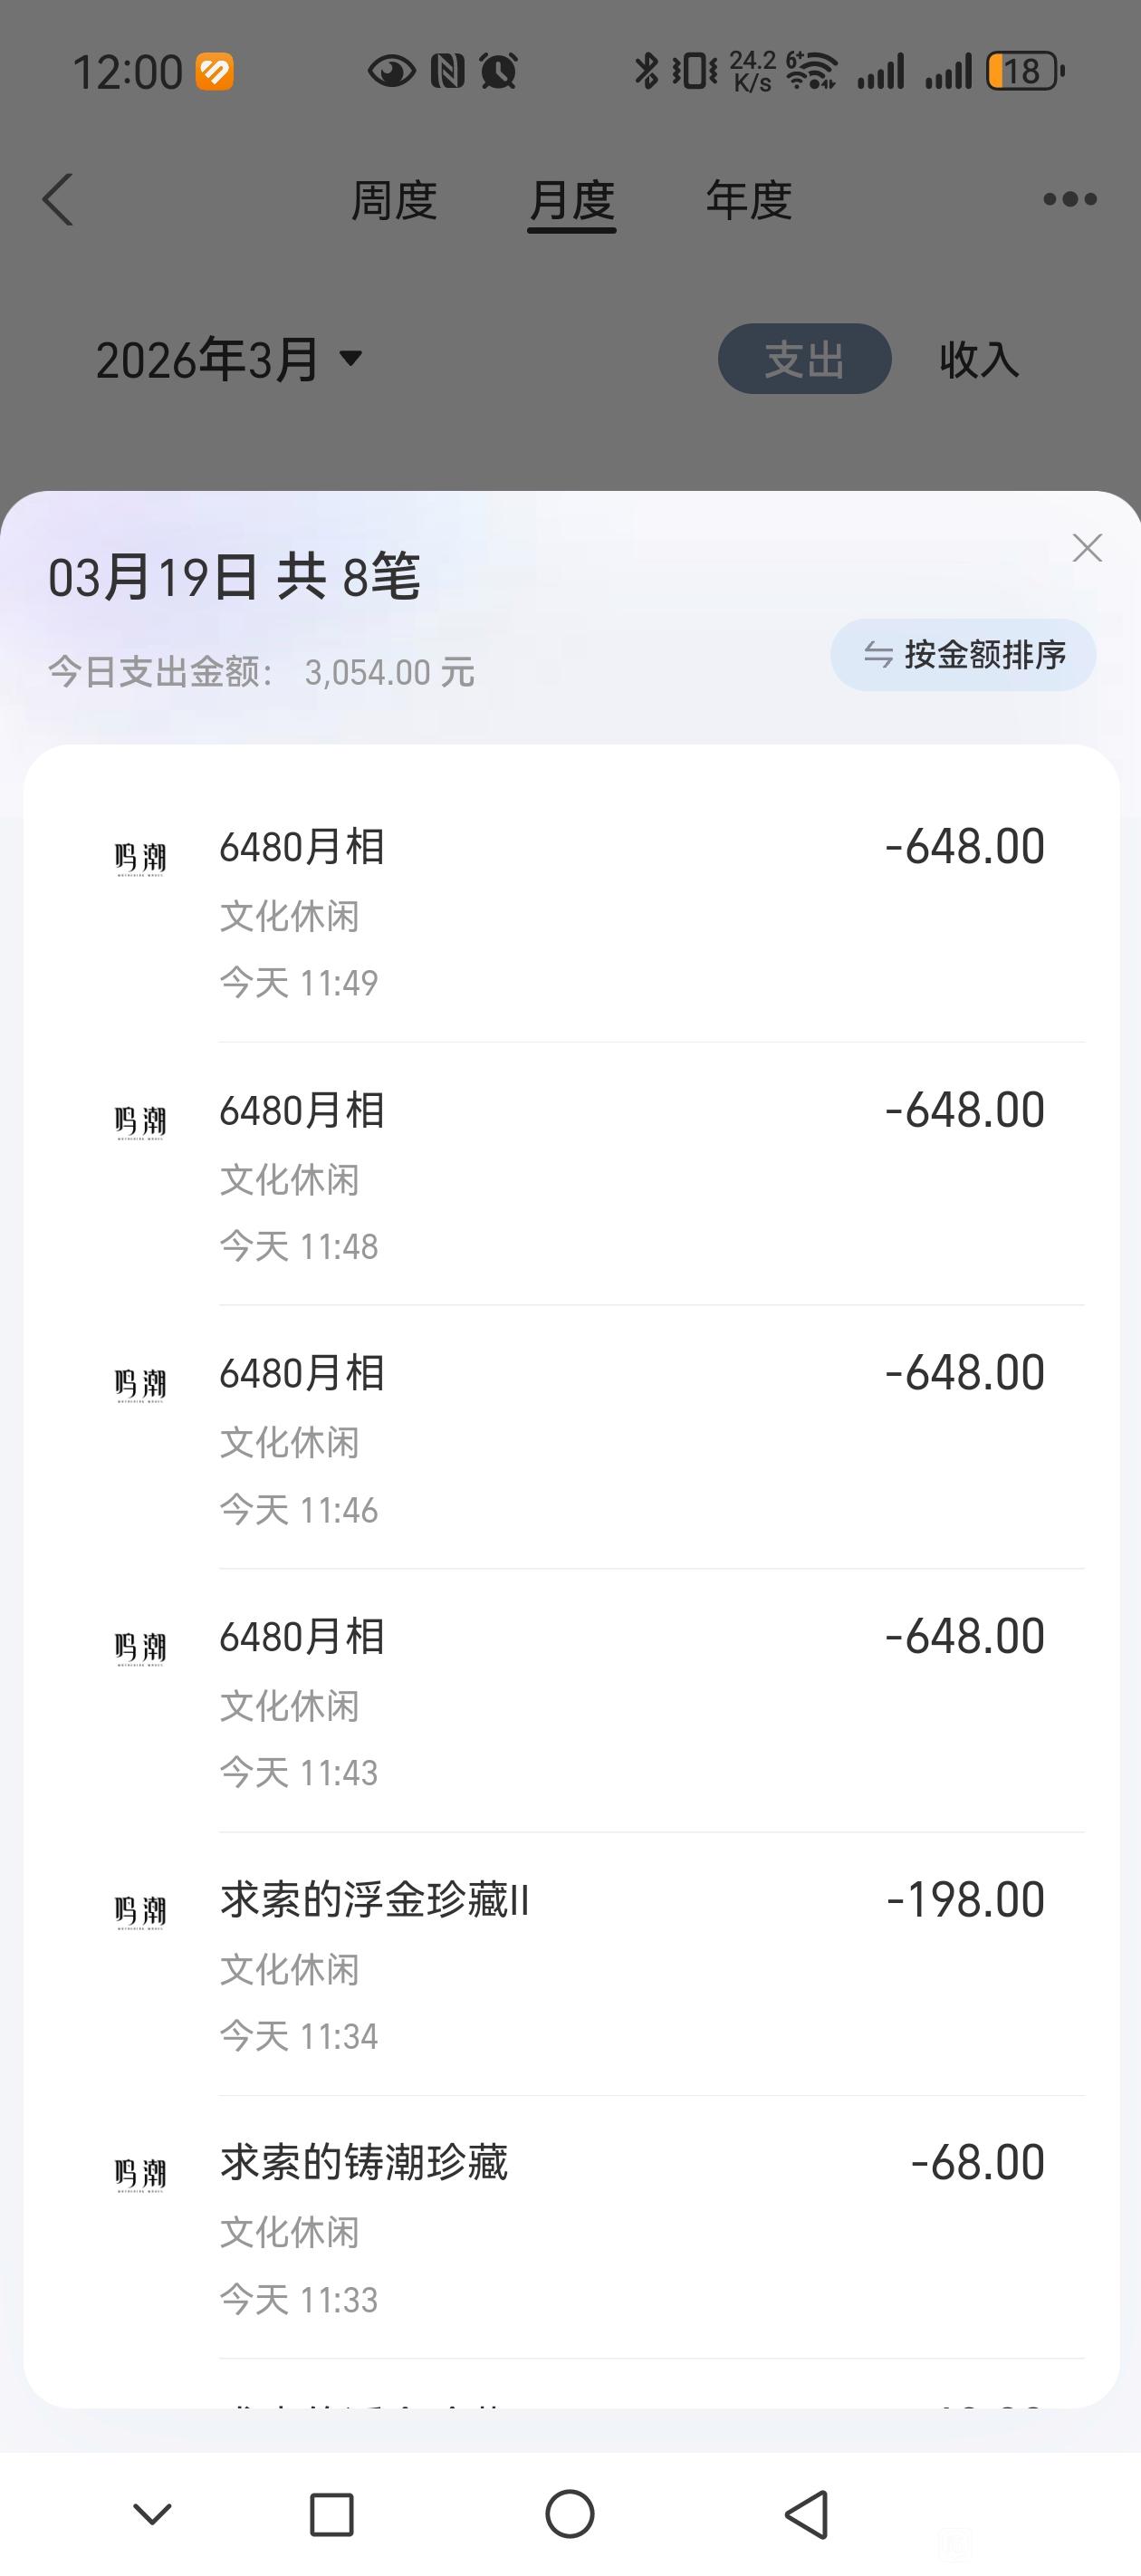The image size is (1141, 2576).
Task: Switch to the 年度 yearly tab
Action: 748,200
